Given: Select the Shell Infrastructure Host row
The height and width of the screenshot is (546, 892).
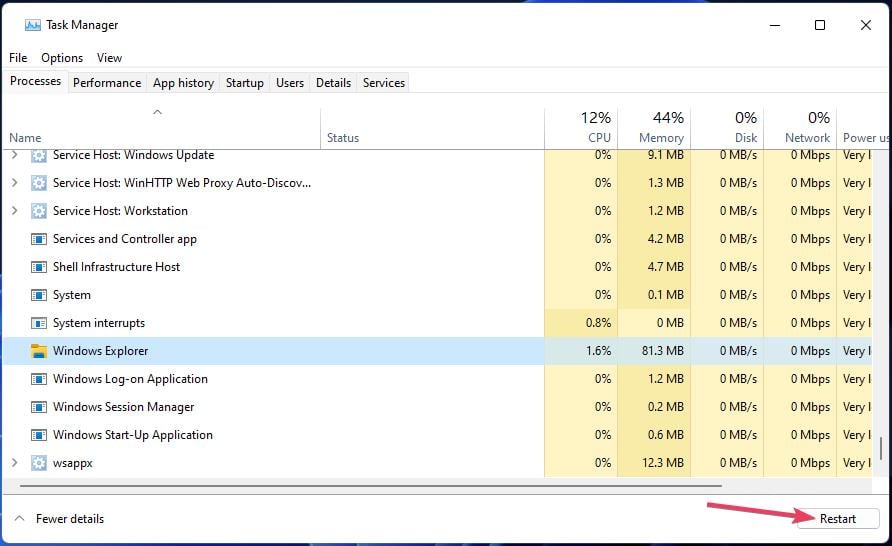Looking at the screenshot, I should click(x=437, y=267).
